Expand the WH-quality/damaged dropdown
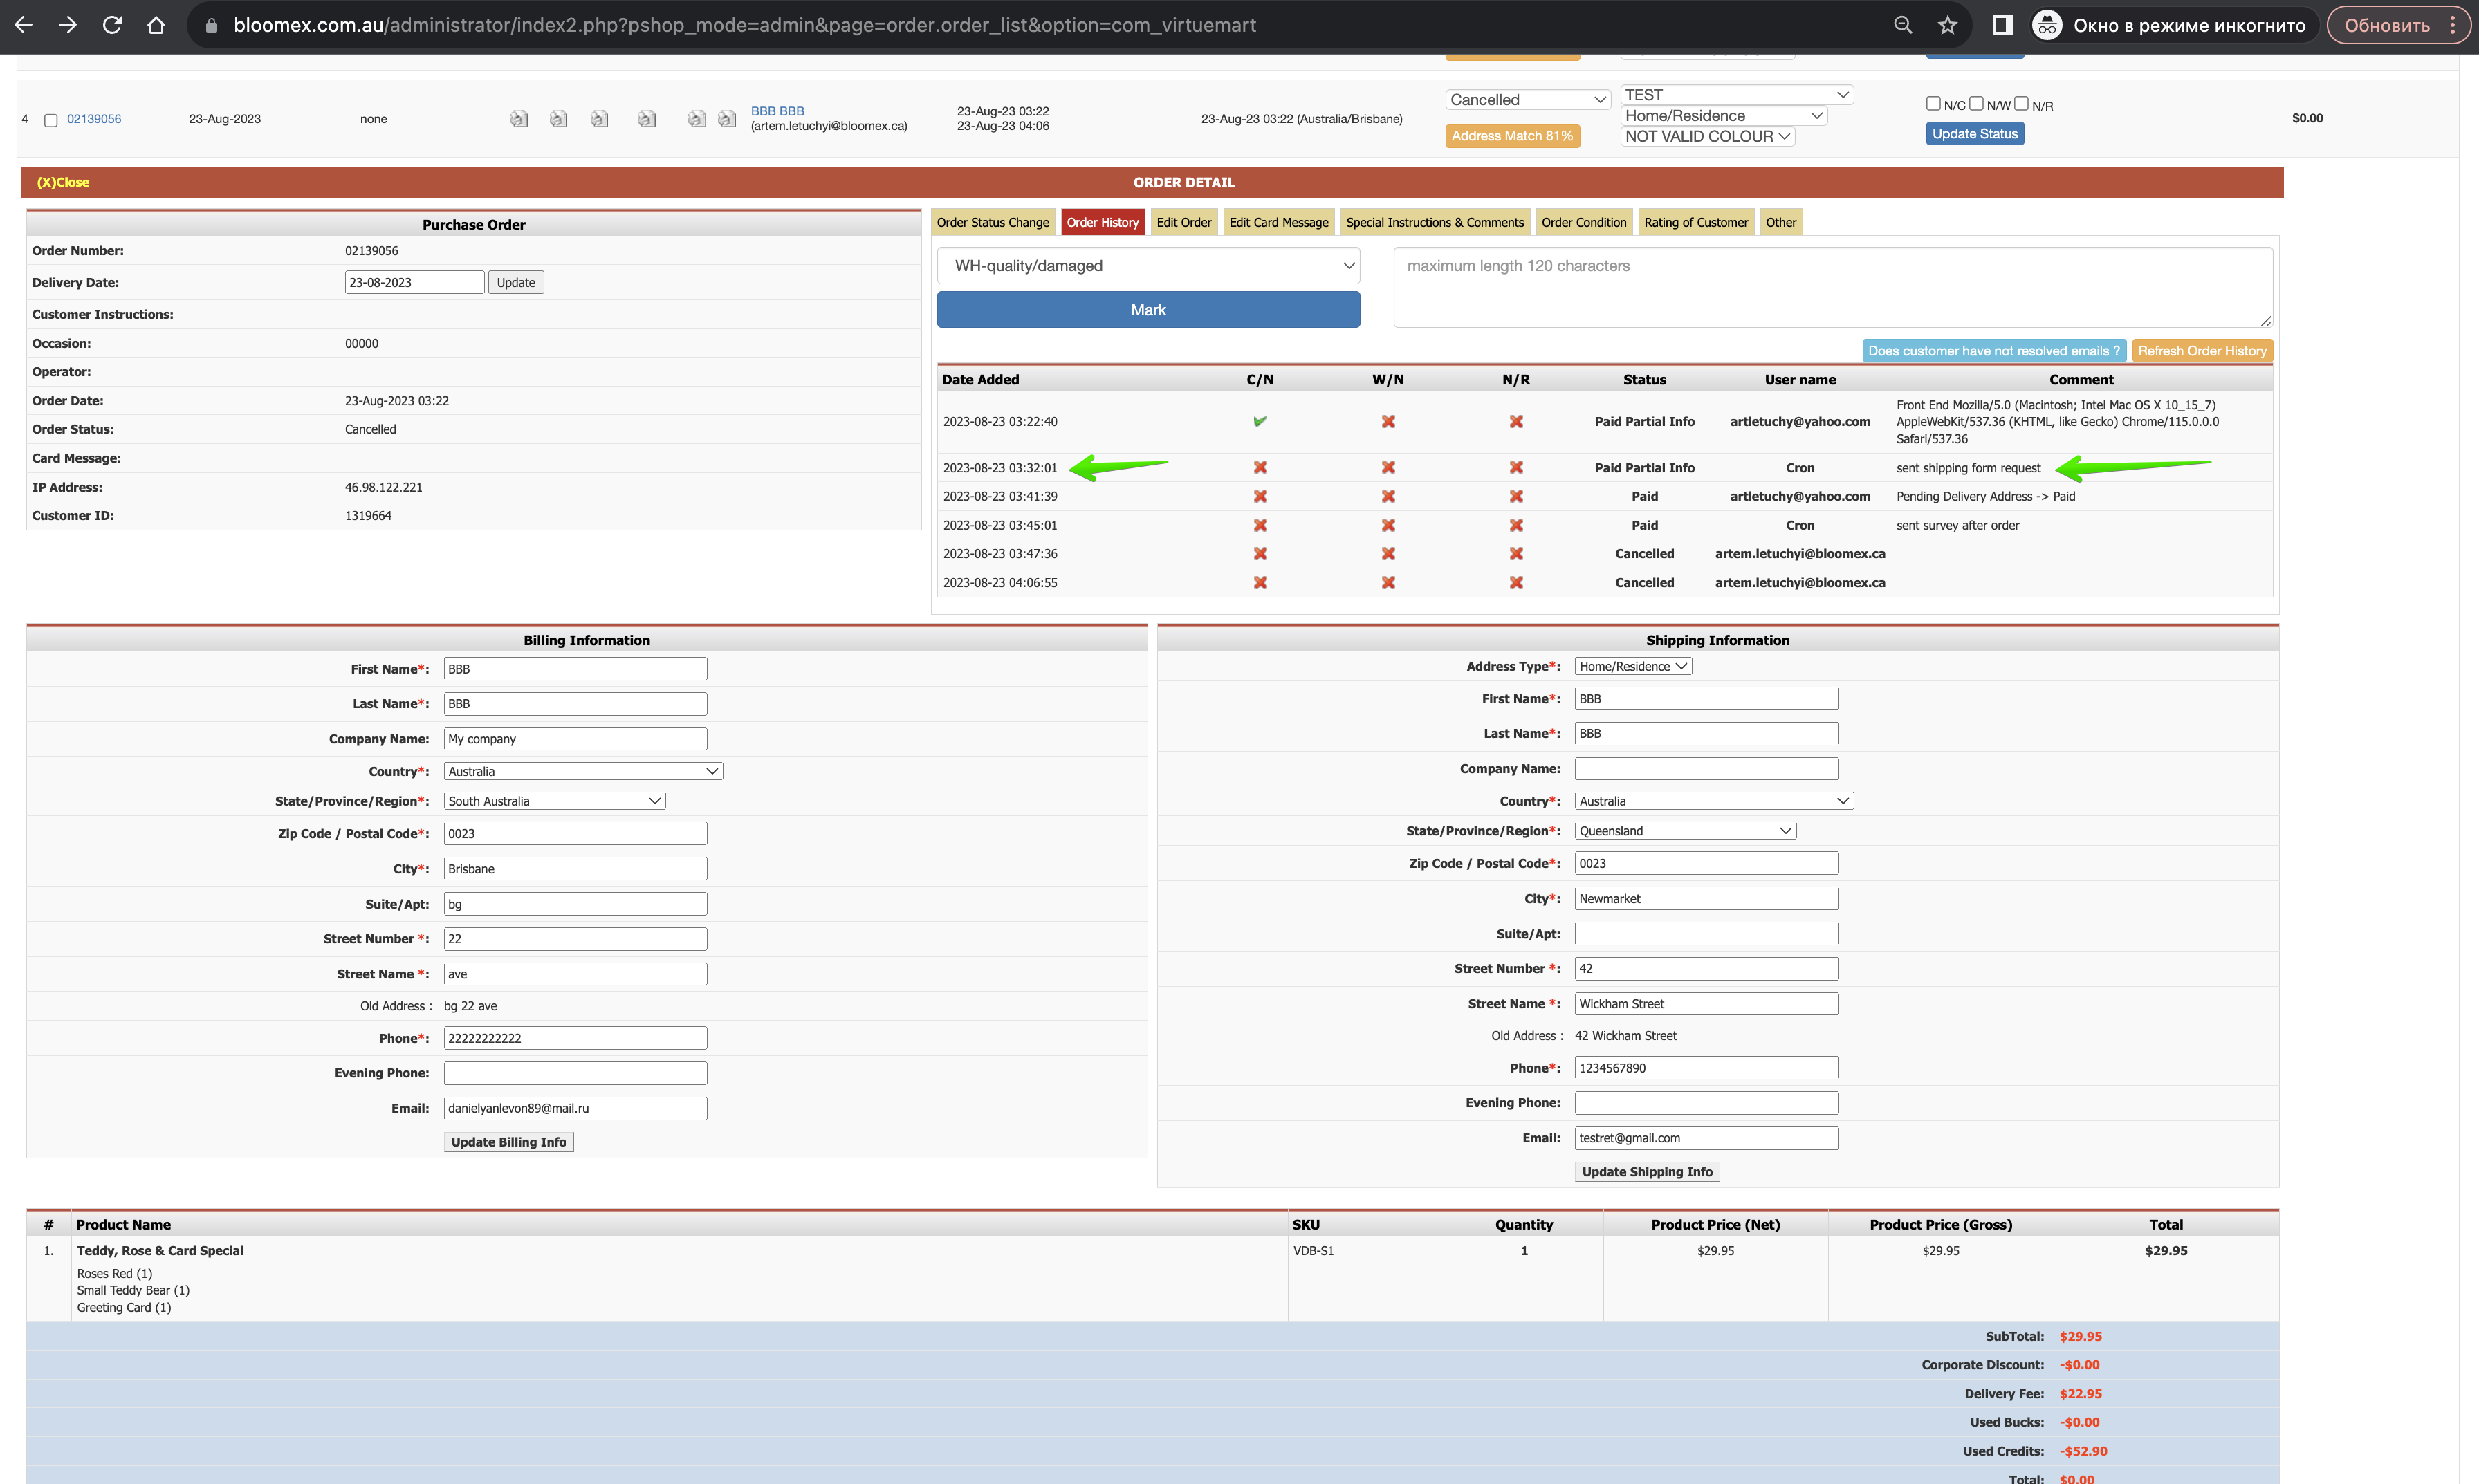 pyautogui.click(x=1148, y=266)
